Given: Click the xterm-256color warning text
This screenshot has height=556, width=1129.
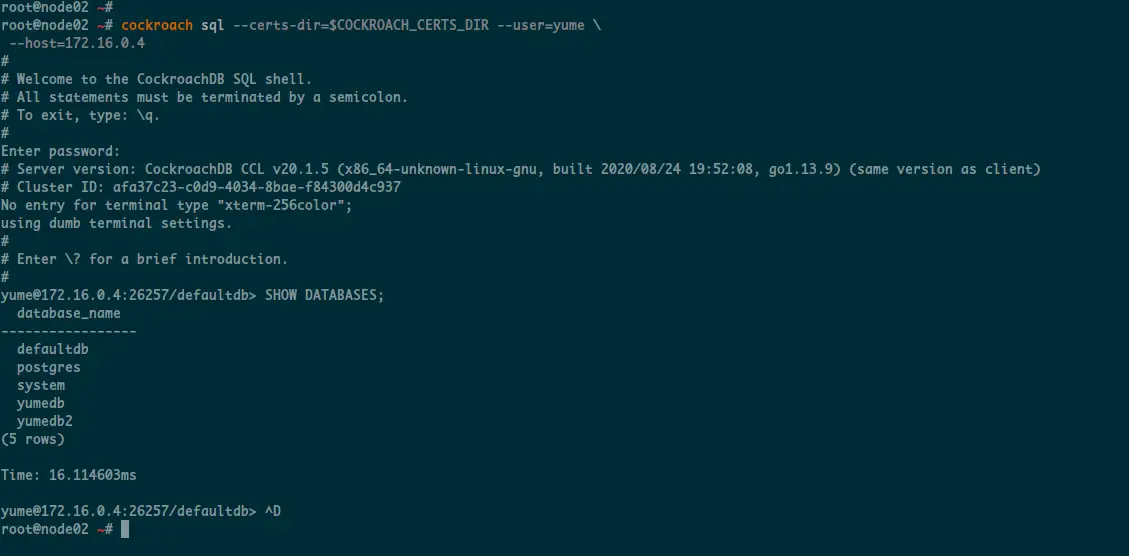Looking at the screenshot, I should tap(176, 205).
